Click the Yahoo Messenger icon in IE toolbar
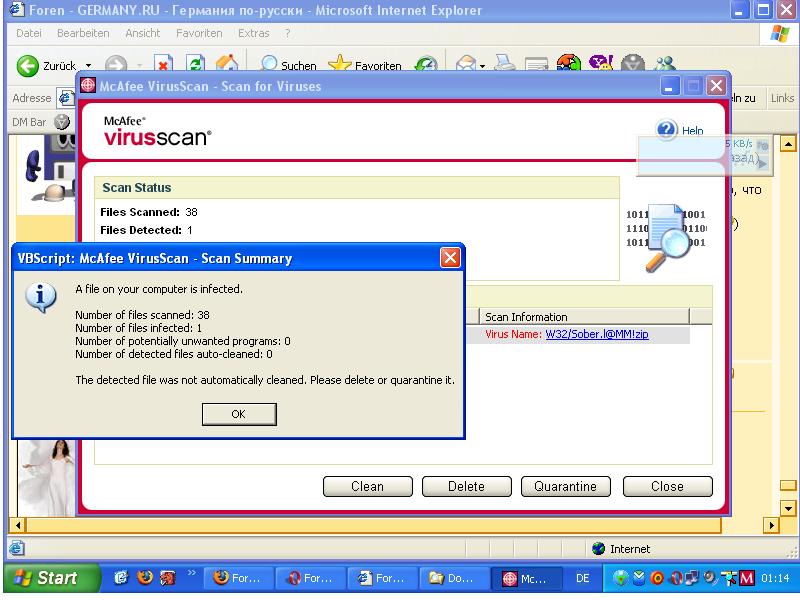Viewport: 800px width, 600px height. [601, 64]
